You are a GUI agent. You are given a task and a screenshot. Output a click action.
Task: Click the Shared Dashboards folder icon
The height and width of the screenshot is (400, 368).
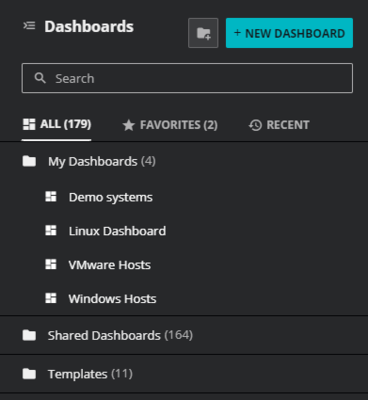point(29,335)
